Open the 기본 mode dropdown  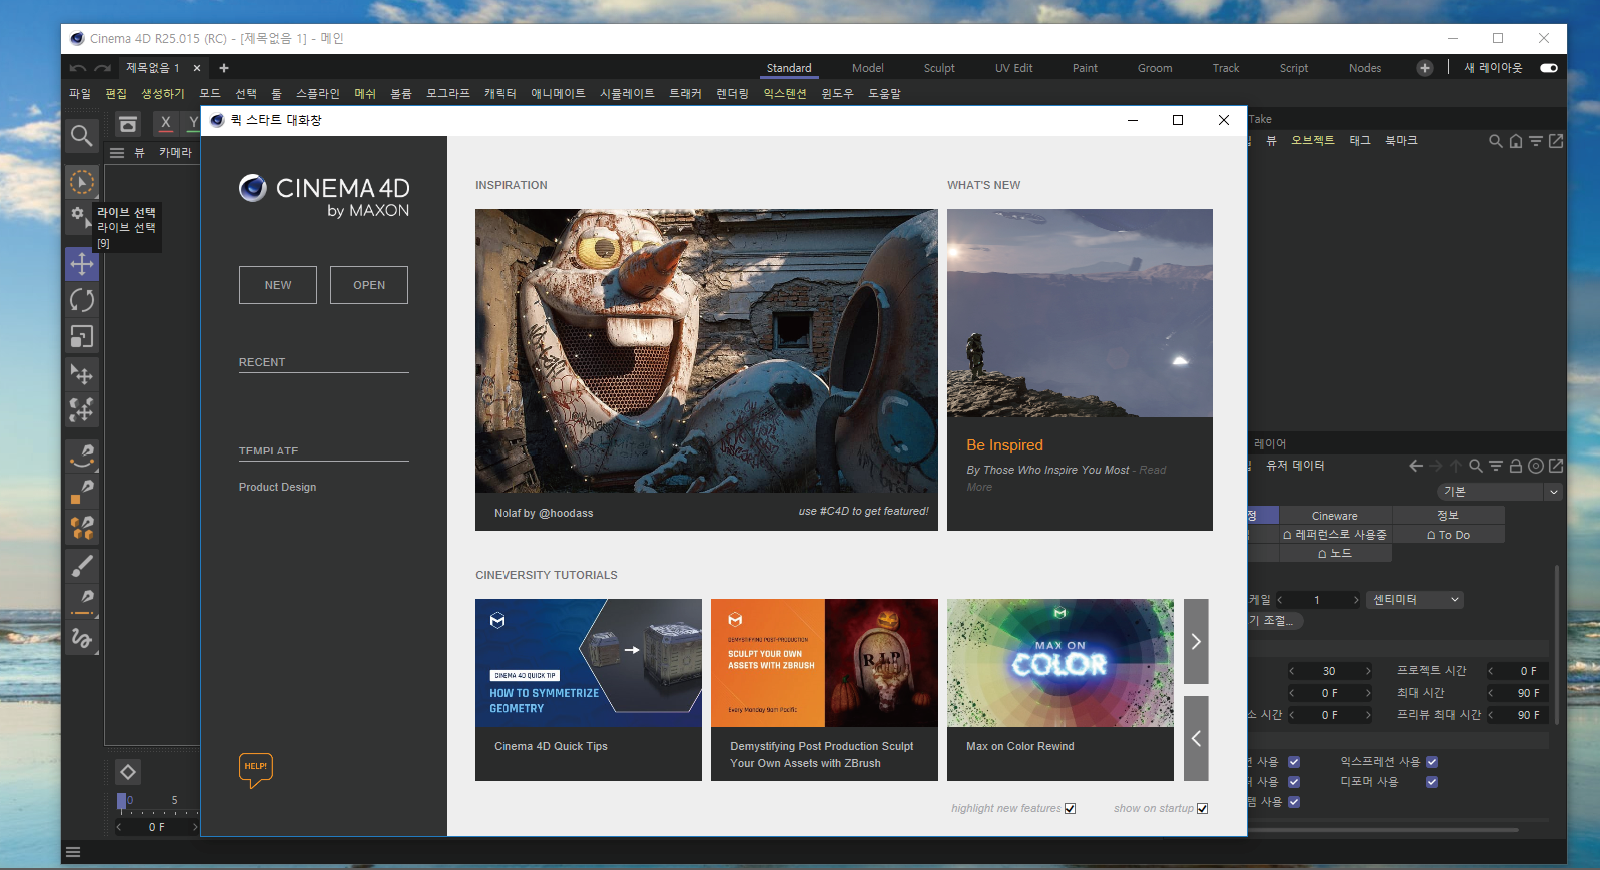(1500, 492)
